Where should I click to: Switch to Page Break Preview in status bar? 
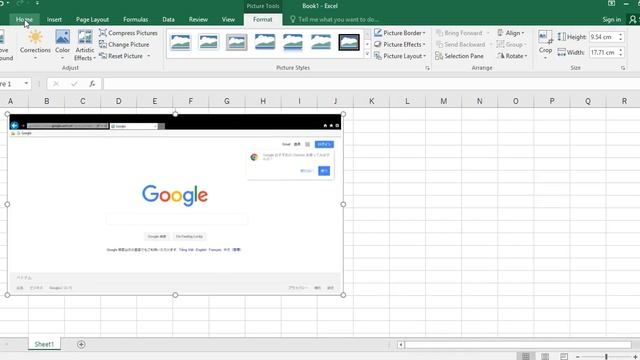coord(564,356)
